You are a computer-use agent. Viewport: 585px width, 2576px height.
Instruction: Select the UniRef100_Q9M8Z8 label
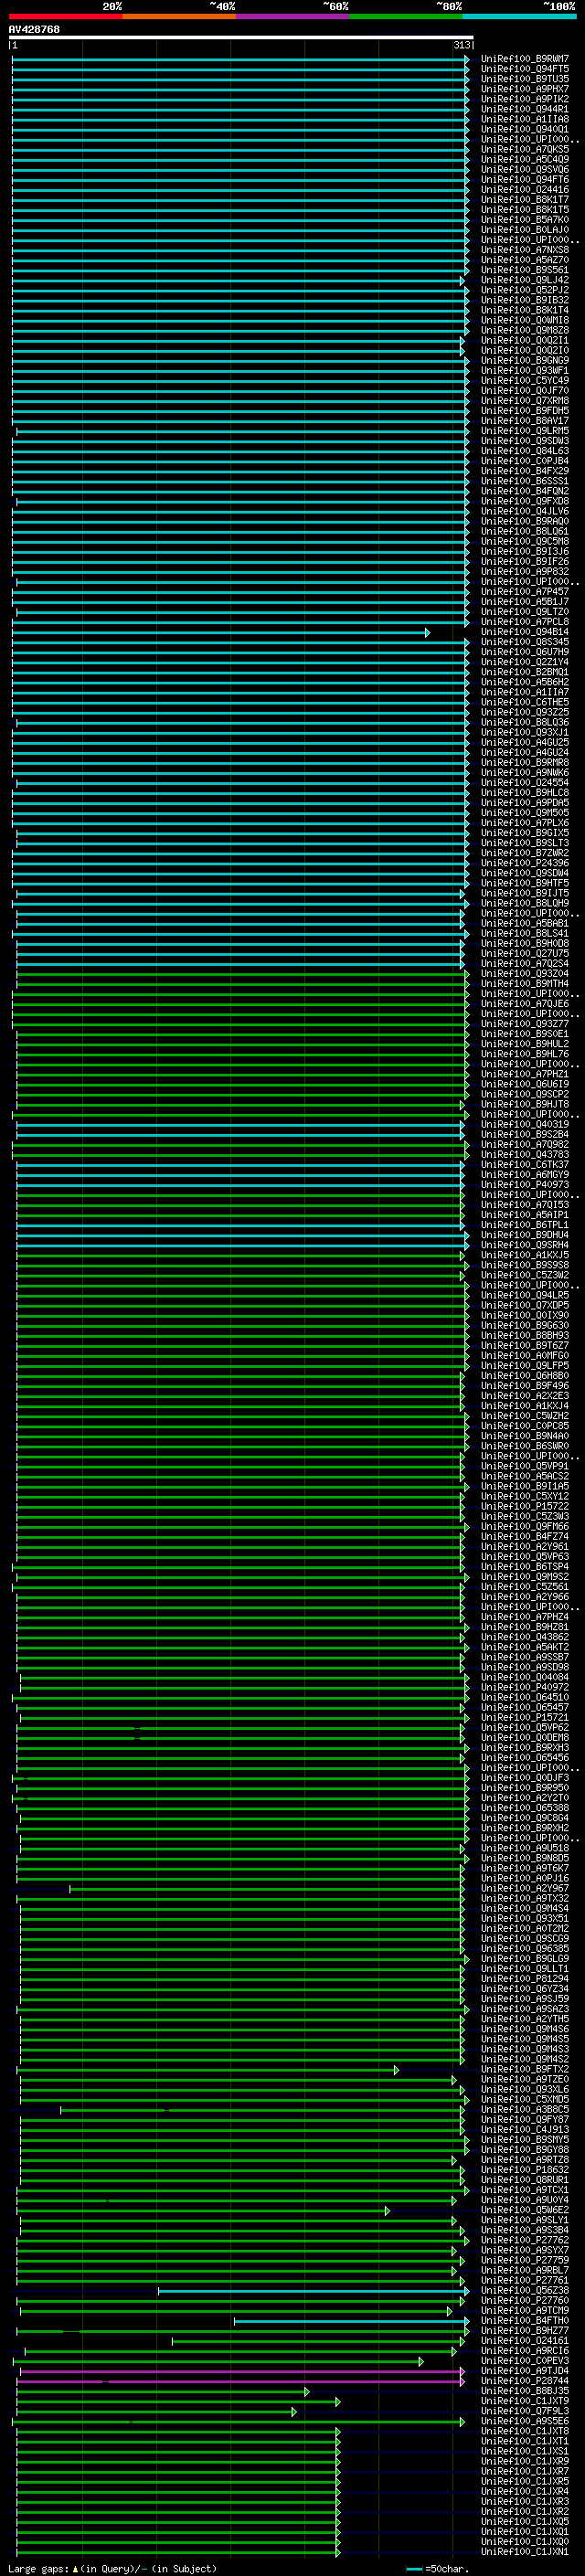point(525,330)
